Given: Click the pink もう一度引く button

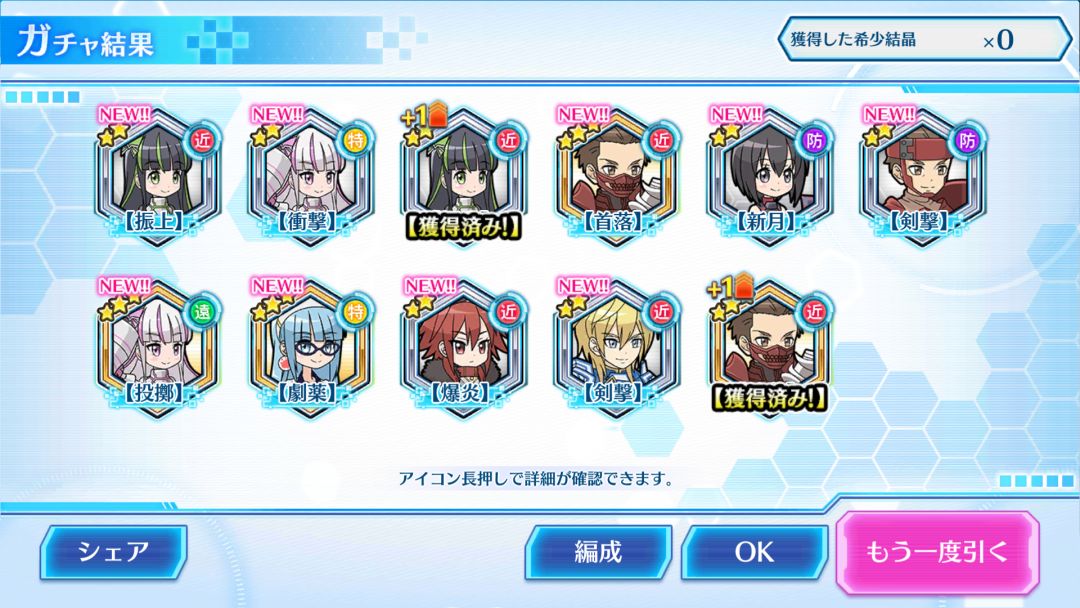Looking at the screenshot, I should coord(937,552).
